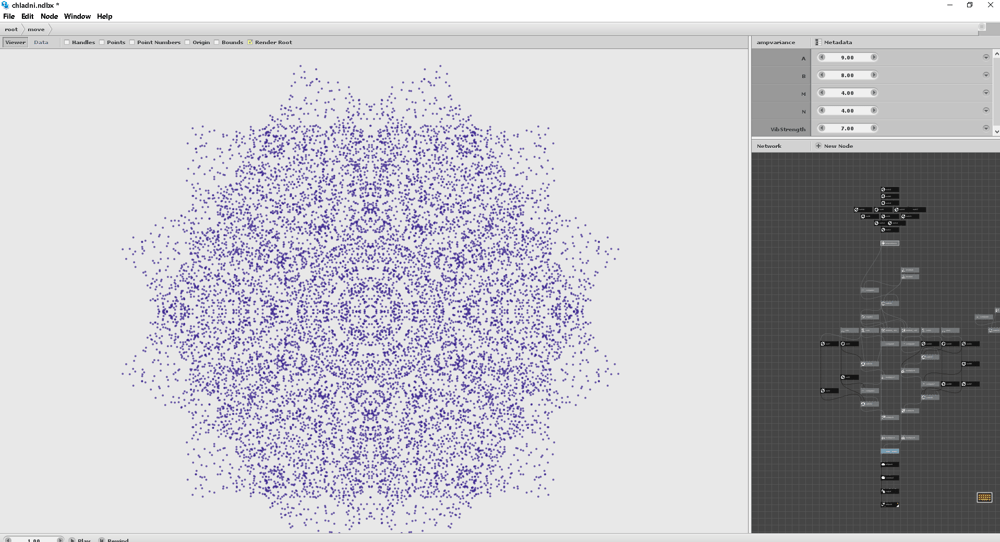Open the options dropdown for parameter A
The height and width of the screenshot is (542, 1000).
tap(986, 57)
